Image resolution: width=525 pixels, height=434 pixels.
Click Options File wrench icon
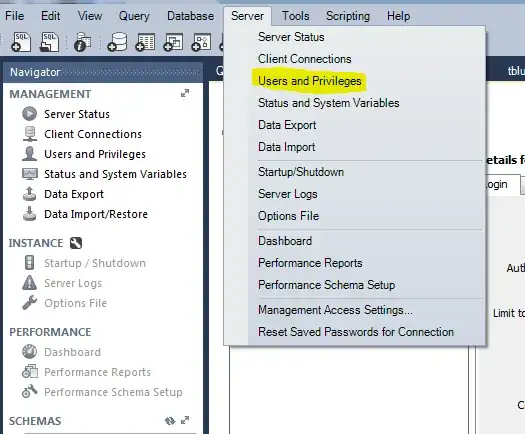29,302
